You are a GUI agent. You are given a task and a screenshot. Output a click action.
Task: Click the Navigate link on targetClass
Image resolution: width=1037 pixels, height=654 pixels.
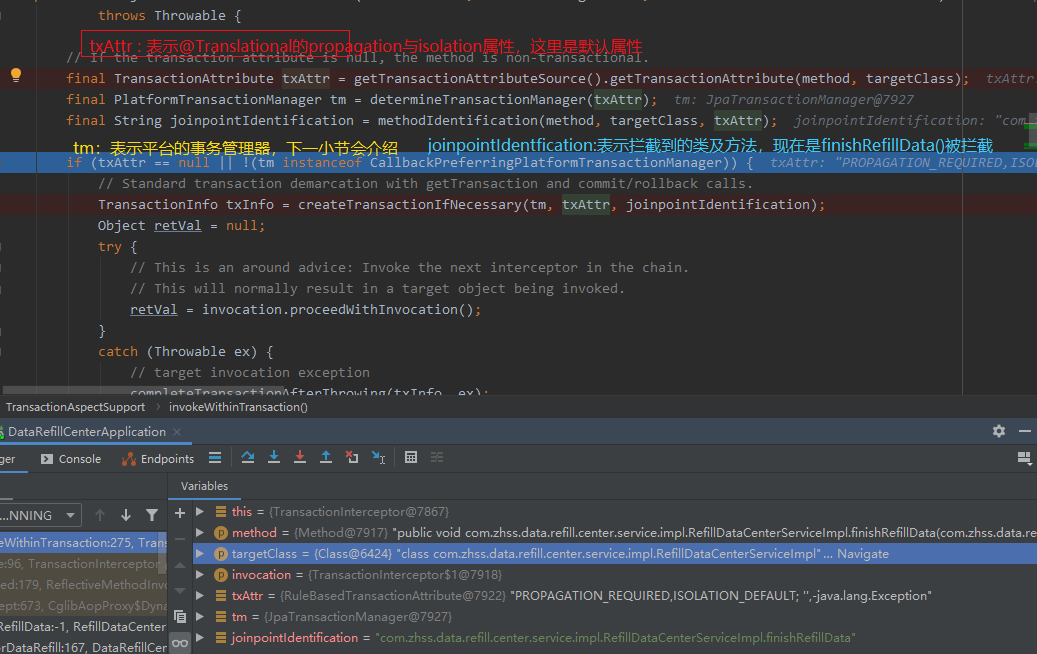(862, 554)
